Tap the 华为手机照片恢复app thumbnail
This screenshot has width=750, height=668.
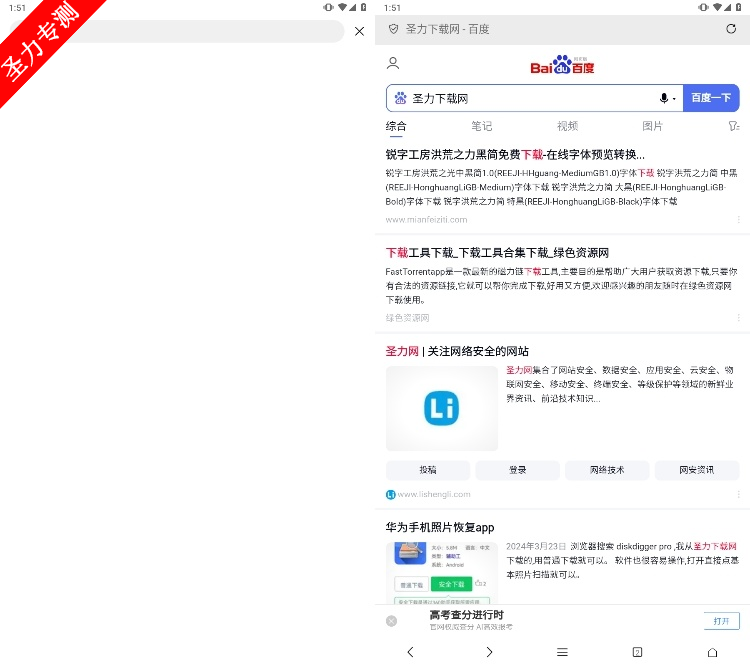tap(441, 573)
